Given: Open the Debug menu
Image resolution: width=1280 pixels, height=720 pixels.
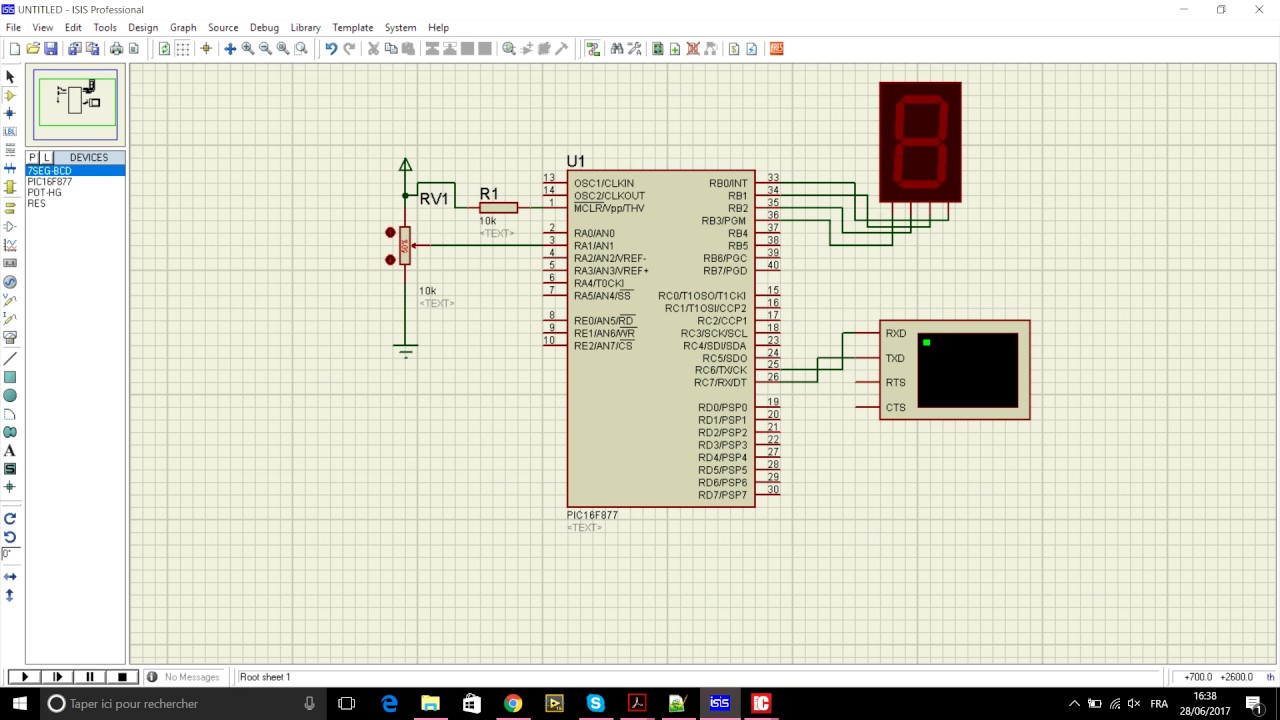Looking at the screenshot, I should (x=264, y=27).
